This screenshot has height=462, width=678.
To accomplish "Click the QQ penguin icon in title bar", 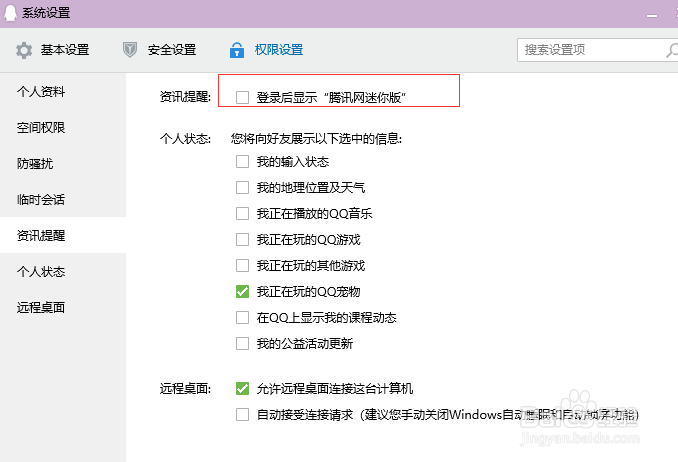I will pyautogui.click(x=10, y=12).
